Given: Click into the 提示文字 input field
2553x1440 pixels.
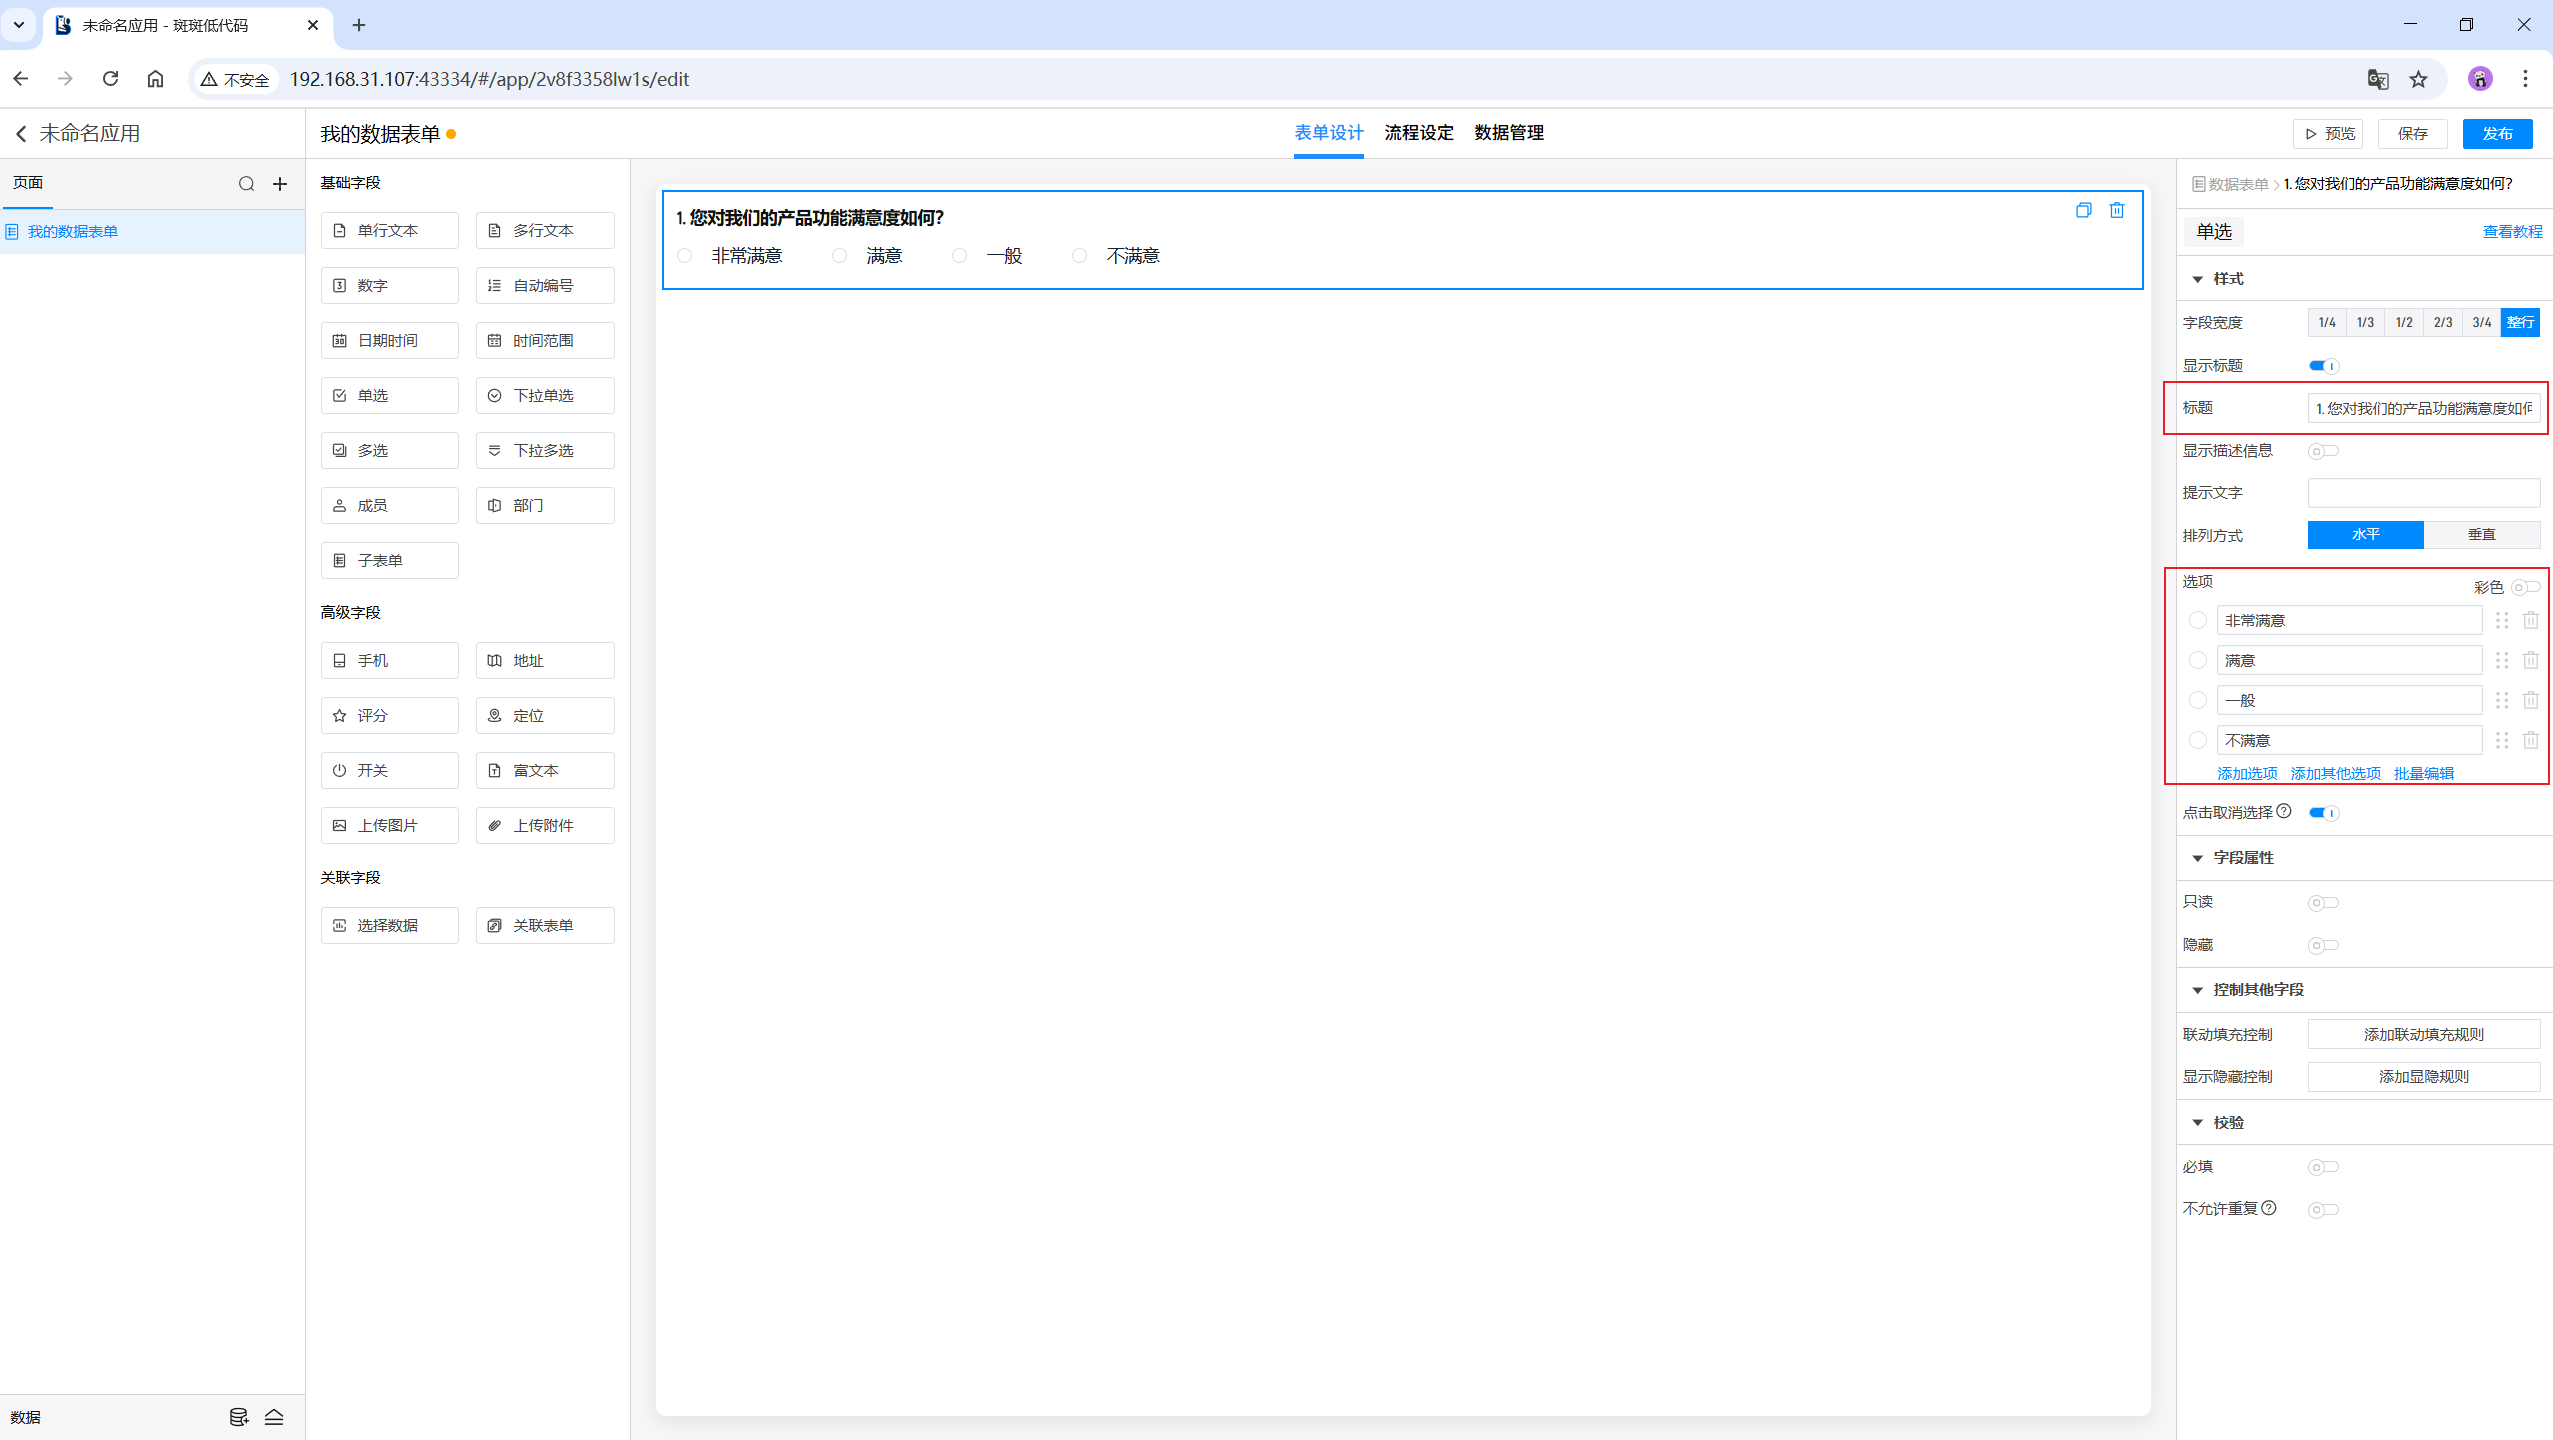Looking at the screenshot, I should [x=2422, y=493].
